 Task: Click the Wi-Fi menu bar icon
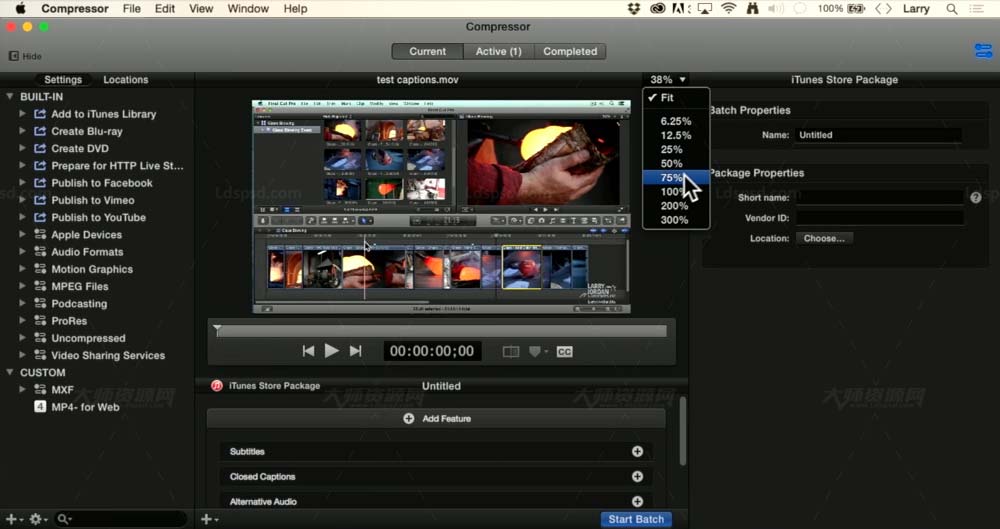tap(728, 9)
